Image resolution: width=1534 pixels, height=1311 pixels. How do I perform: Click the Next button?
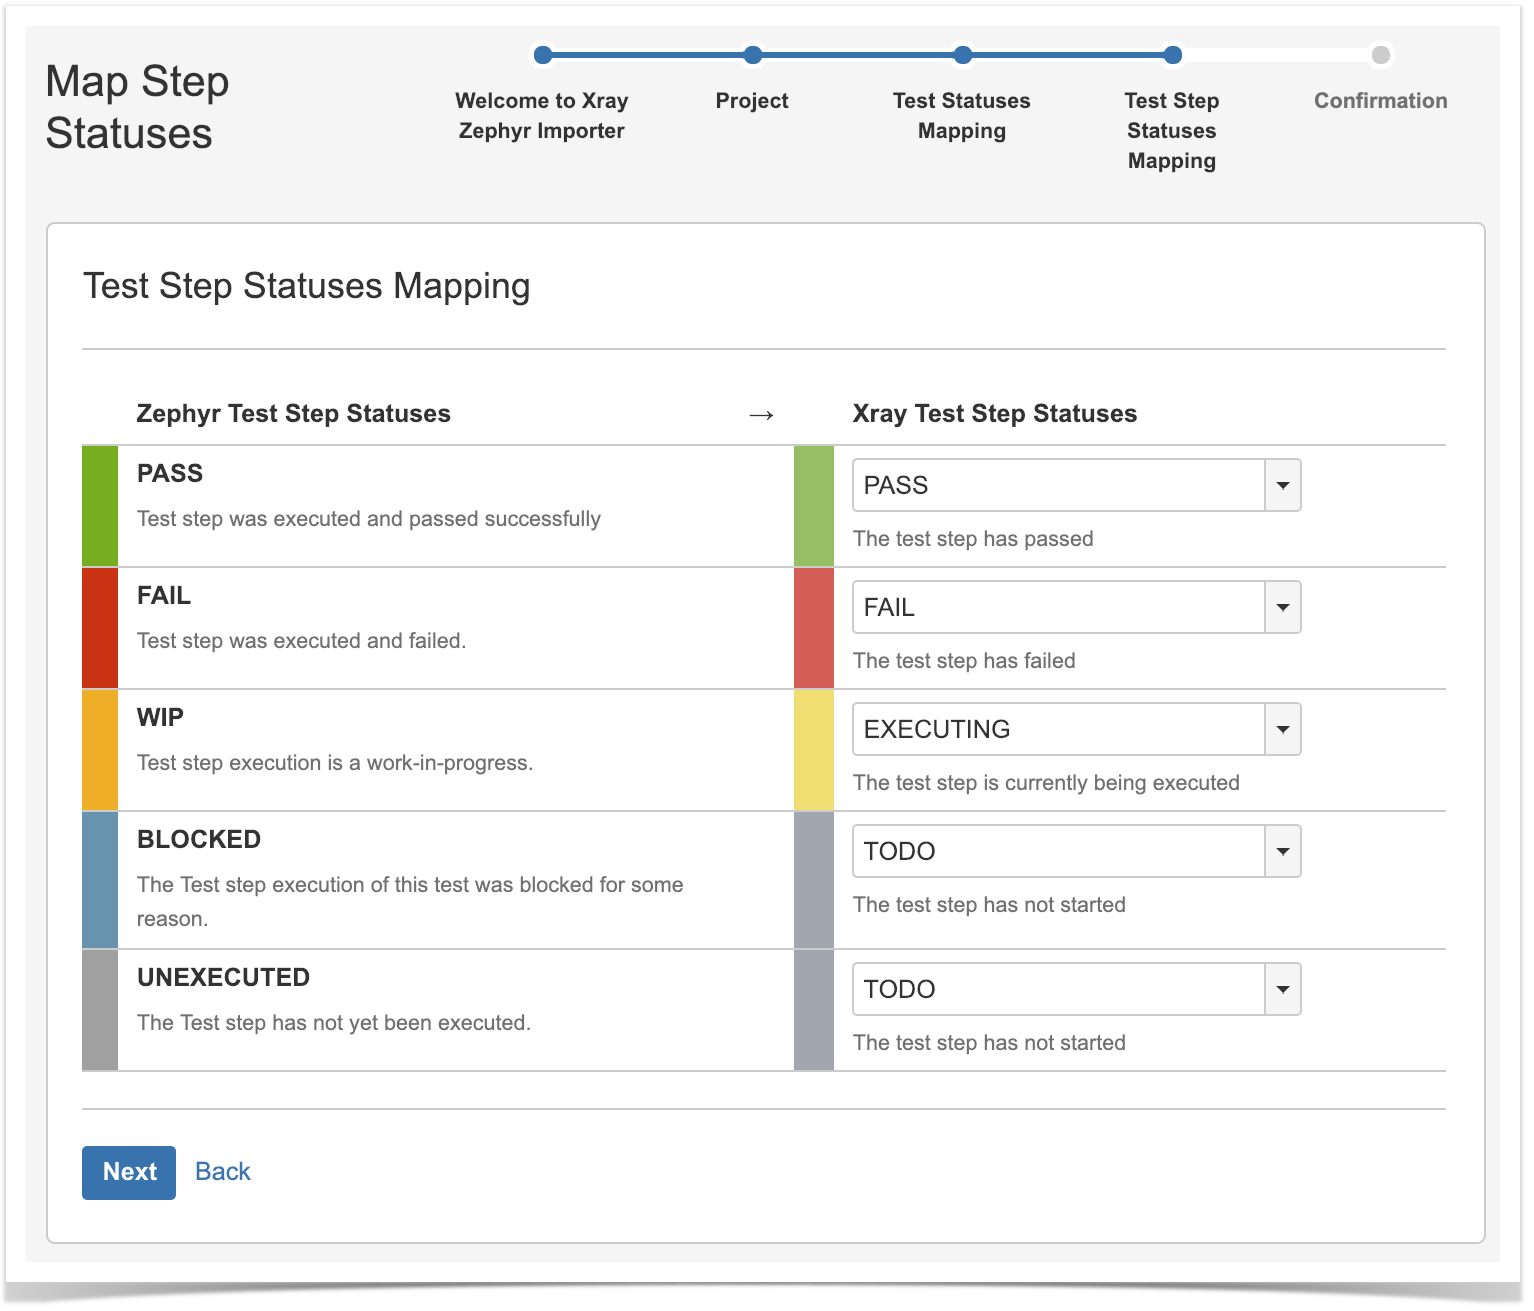pos(129,1172)
